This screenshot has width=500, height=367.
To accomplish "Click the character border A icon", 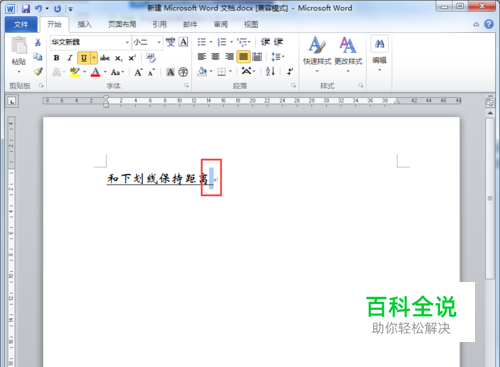I will [x=183, y=42].
